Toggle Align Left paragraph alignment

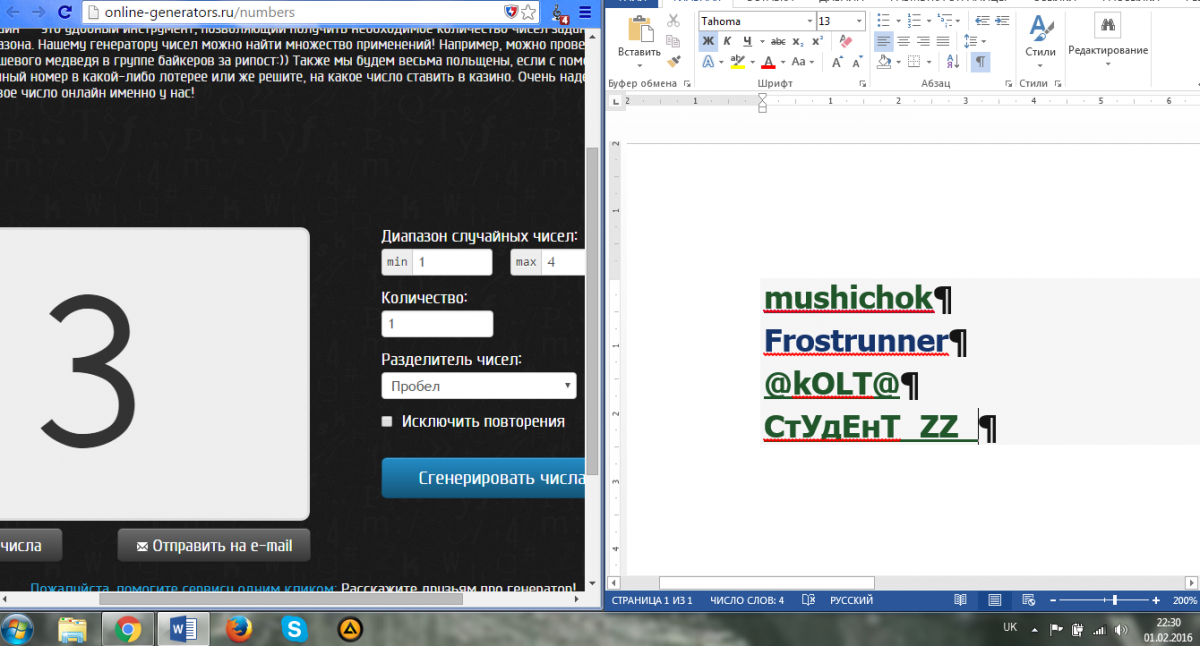point(883,41)
